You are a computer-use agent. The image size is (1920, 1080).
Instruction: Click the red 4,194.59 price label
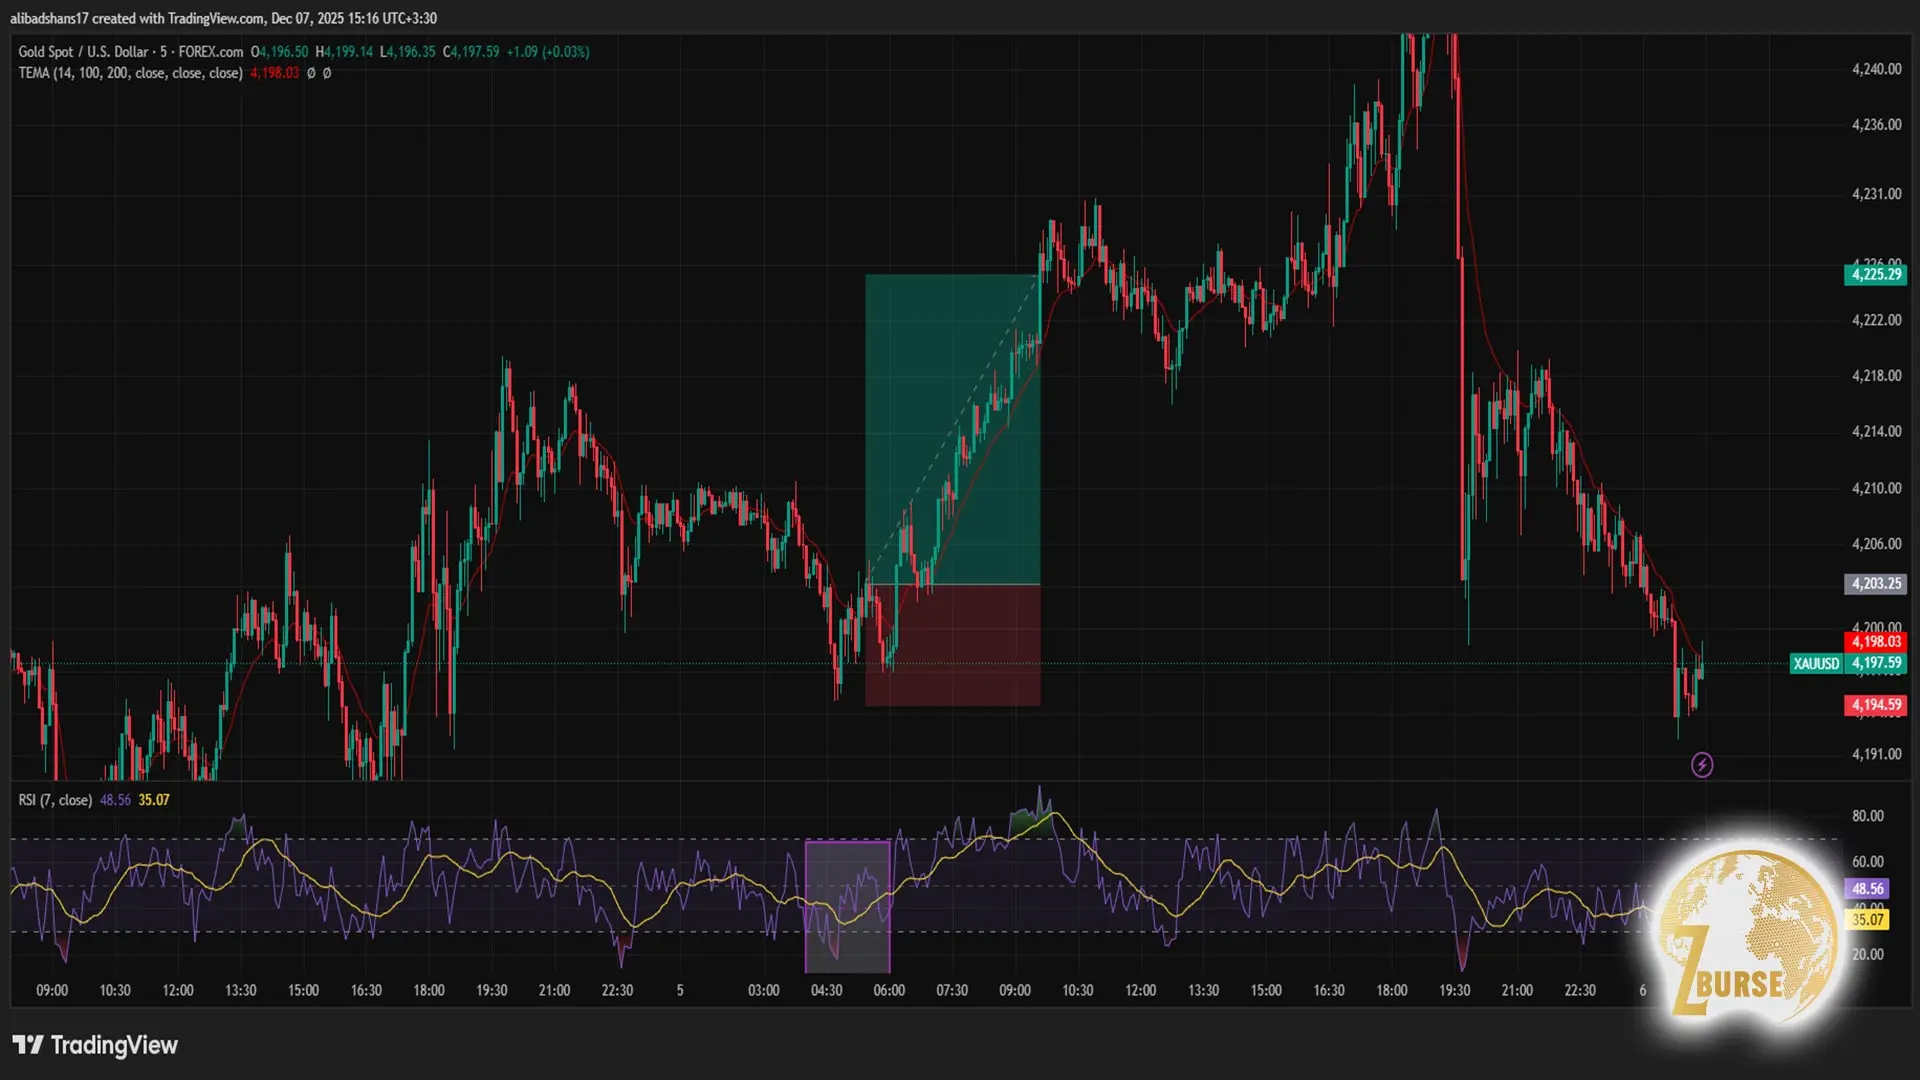click(x=1875, y=705)
